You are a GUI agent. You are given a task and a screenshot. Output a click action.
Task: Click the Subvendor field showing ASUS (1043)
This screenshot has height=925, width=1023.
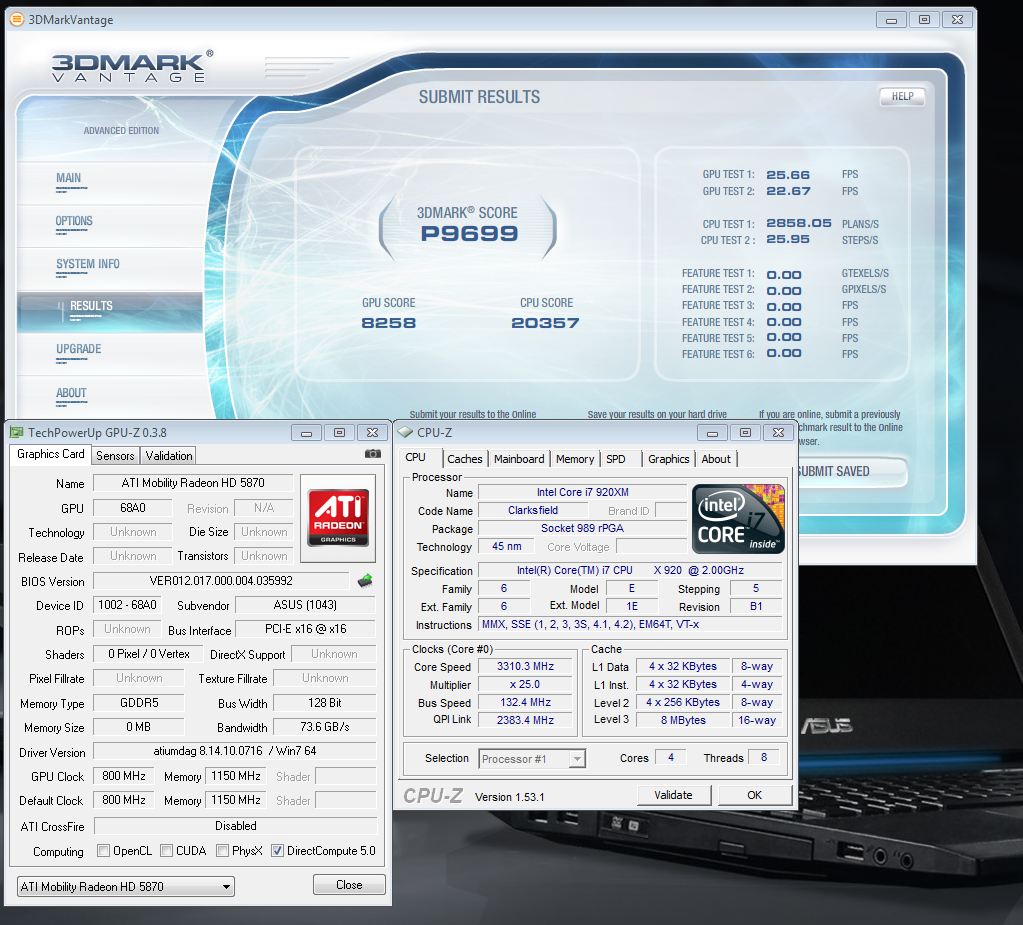coord(305,605)
